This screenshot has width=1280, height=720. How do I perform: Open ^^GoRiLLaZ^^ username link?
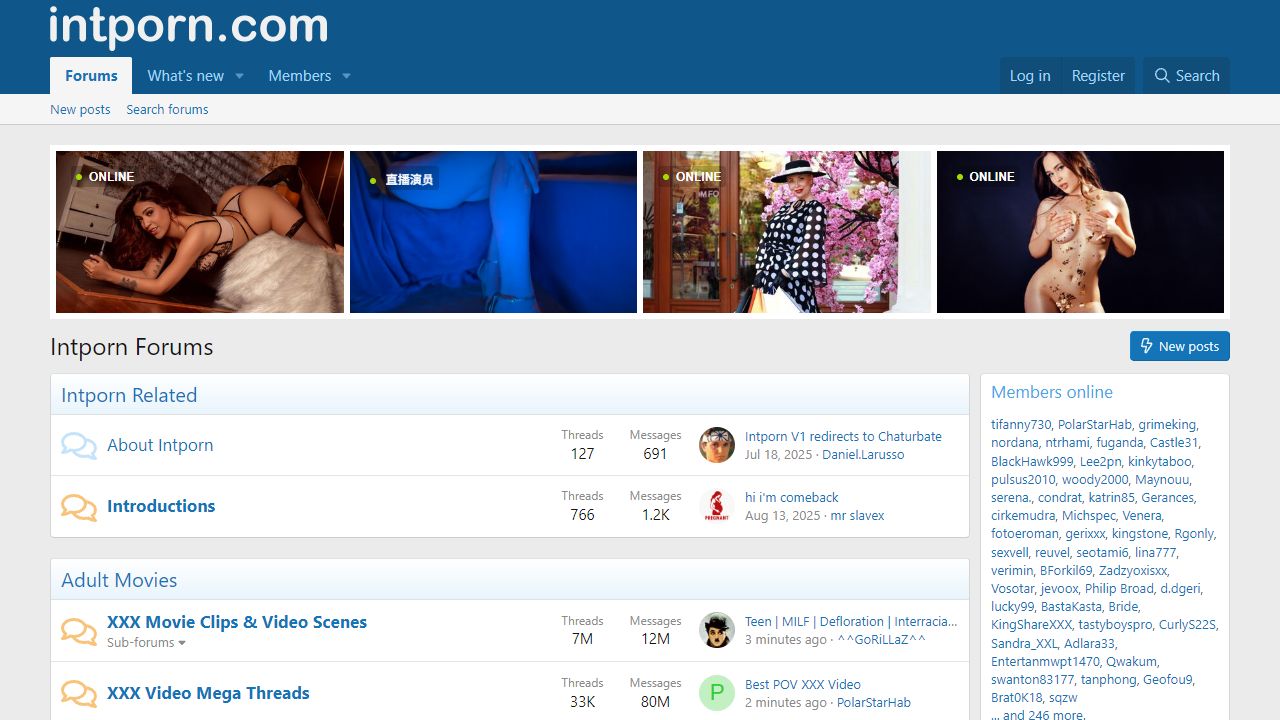coord(882,639)
